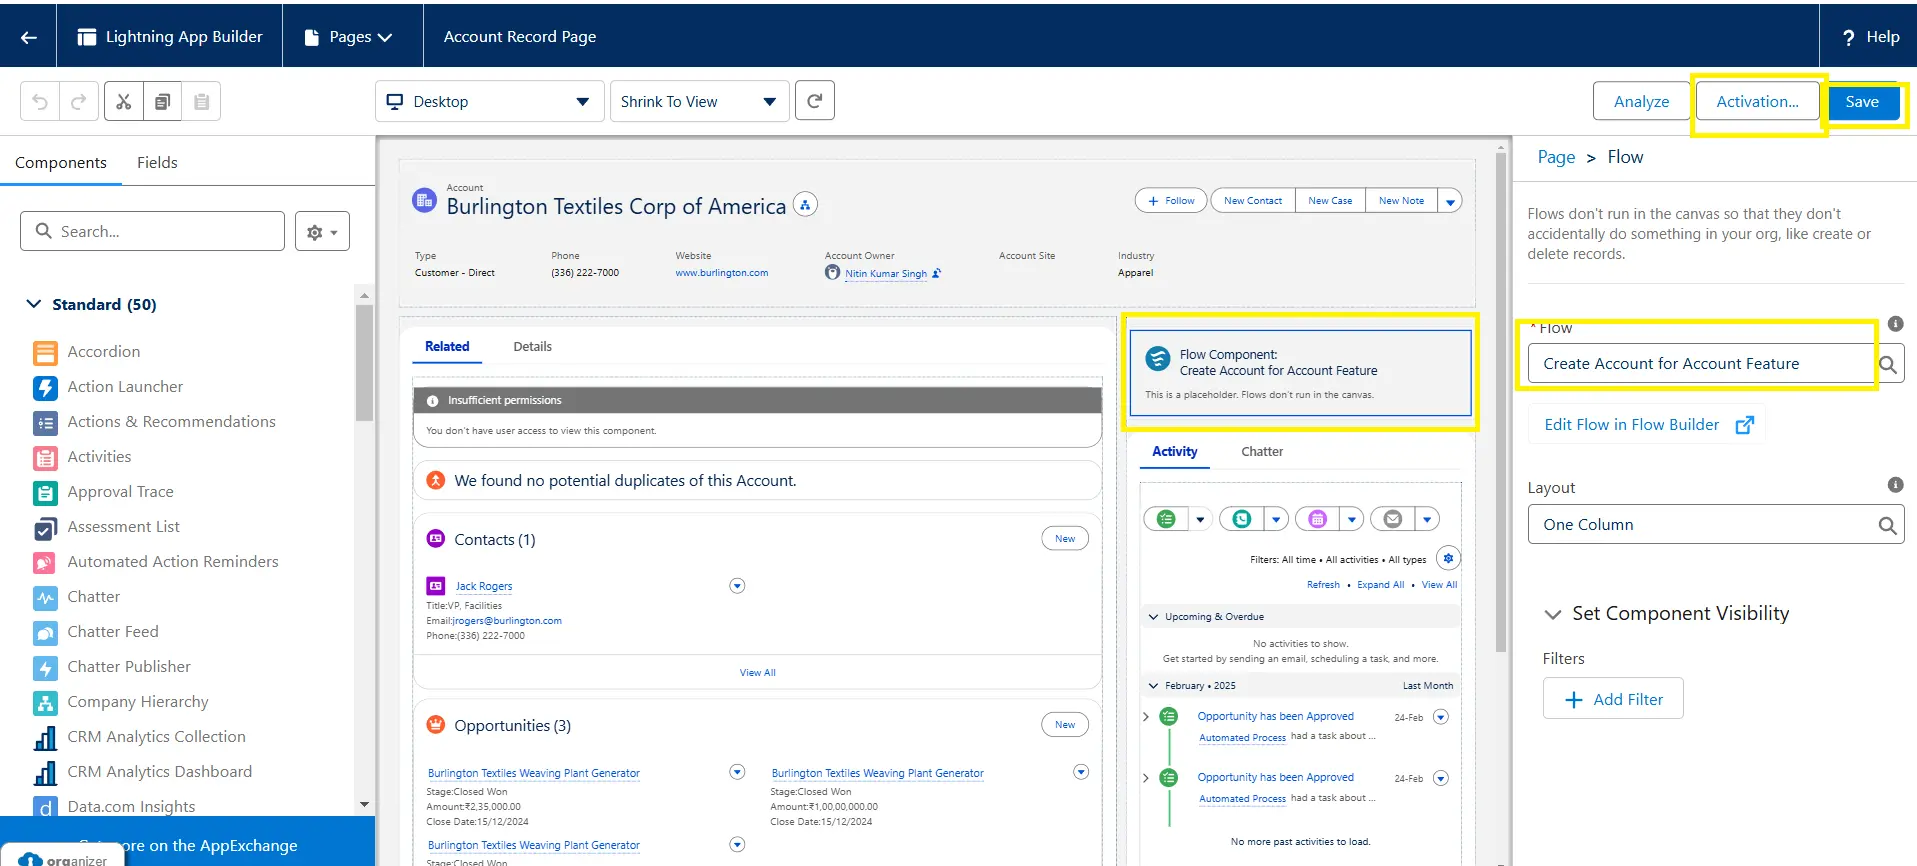
Task: Select the Activities component
Action: (99, 457)
